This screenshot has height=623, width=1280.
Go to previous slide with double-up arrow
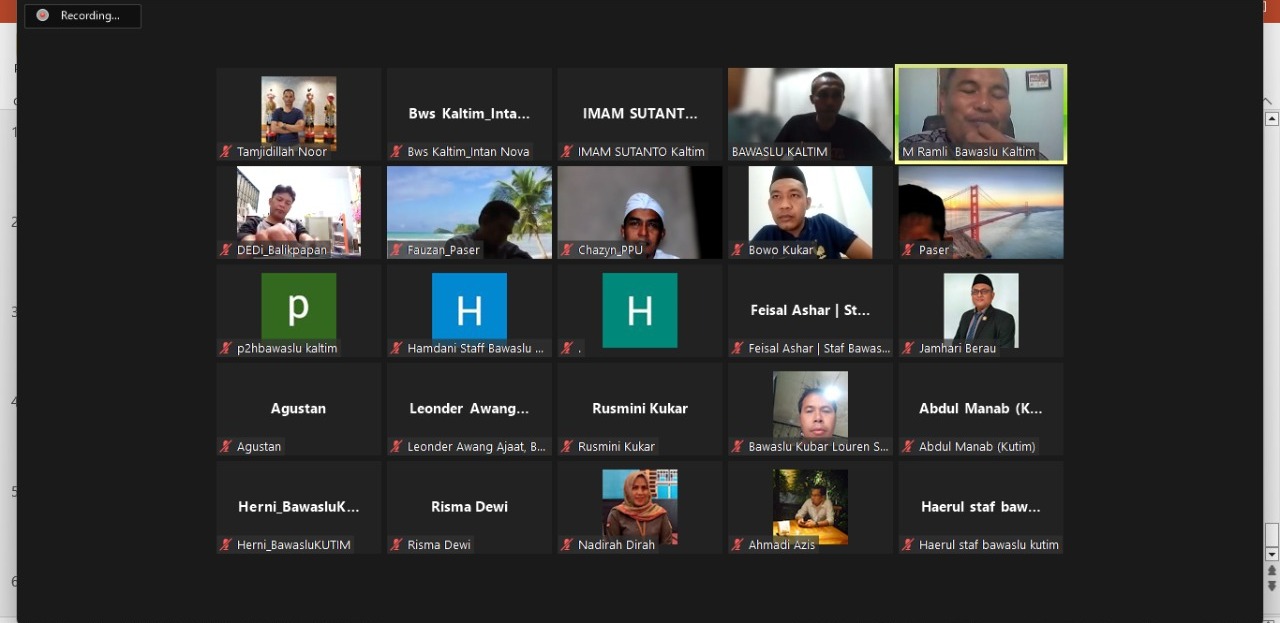[x=1272, y=570]
